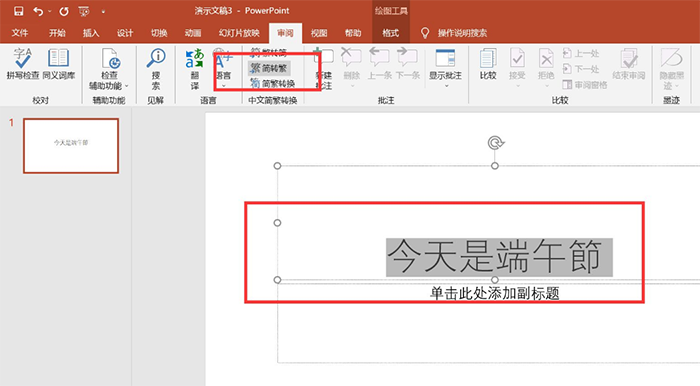Expand the 拒绝 reject dropdown arrow

click(x=546, y=86)
